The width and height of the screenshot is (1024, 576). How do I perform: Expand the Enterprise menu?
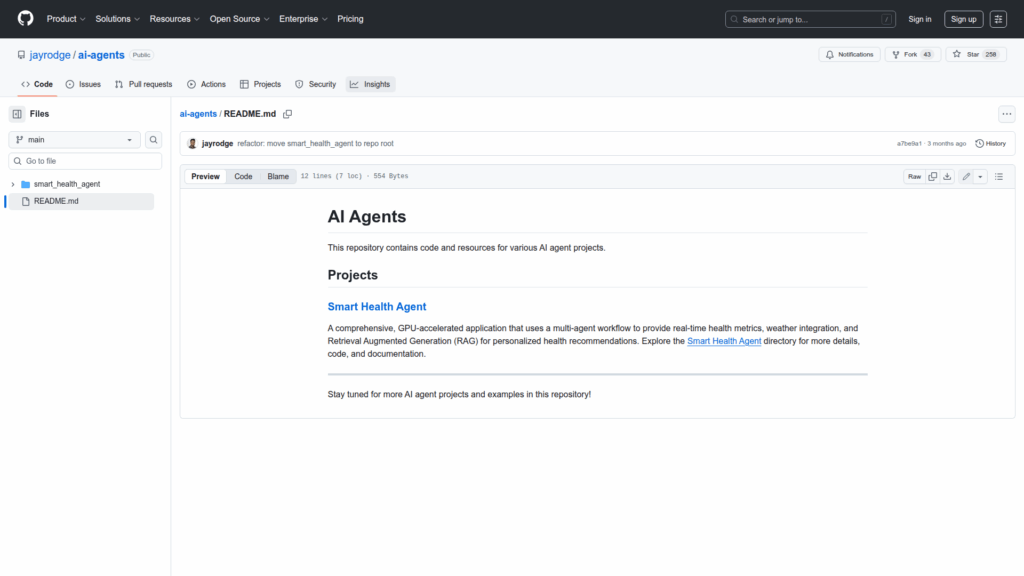[x=303, y=19]
